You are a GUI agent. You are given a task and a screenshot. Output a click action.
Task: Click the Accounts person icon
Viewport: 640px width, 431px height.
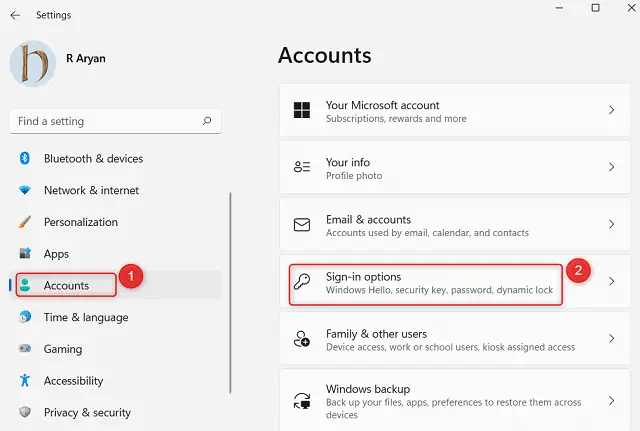coord(25,285)
